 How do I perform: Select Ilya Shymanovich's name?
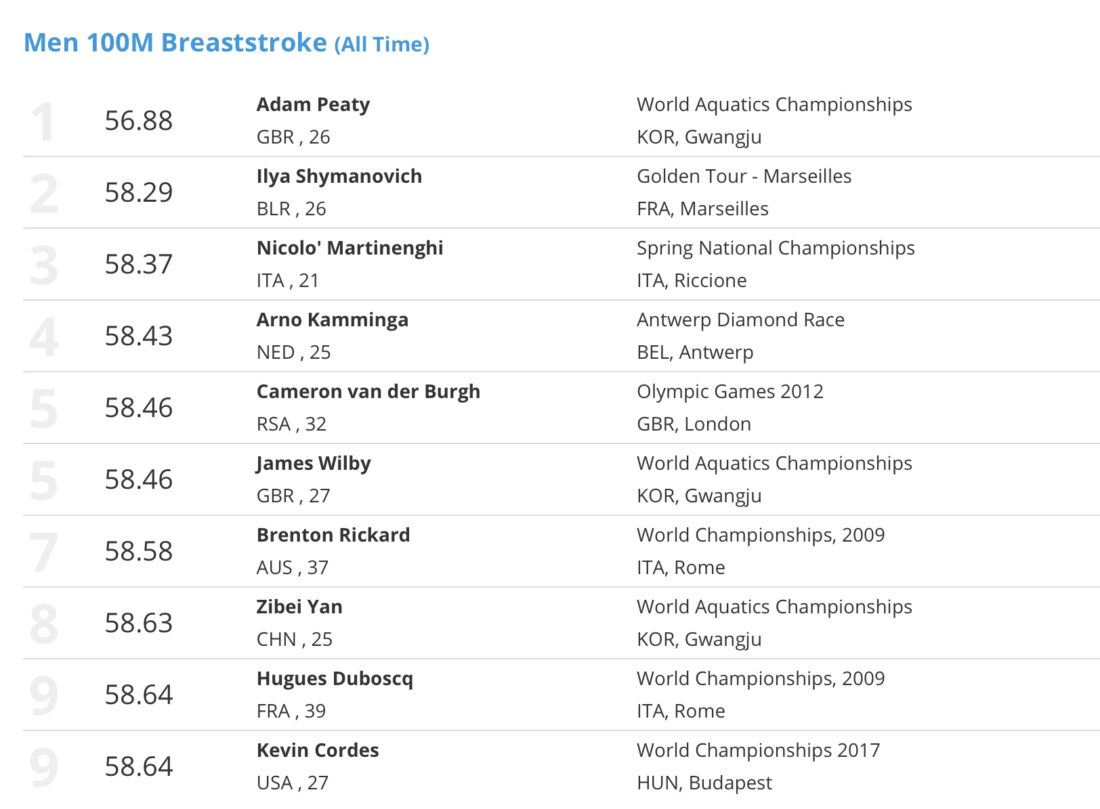(339, 177)
